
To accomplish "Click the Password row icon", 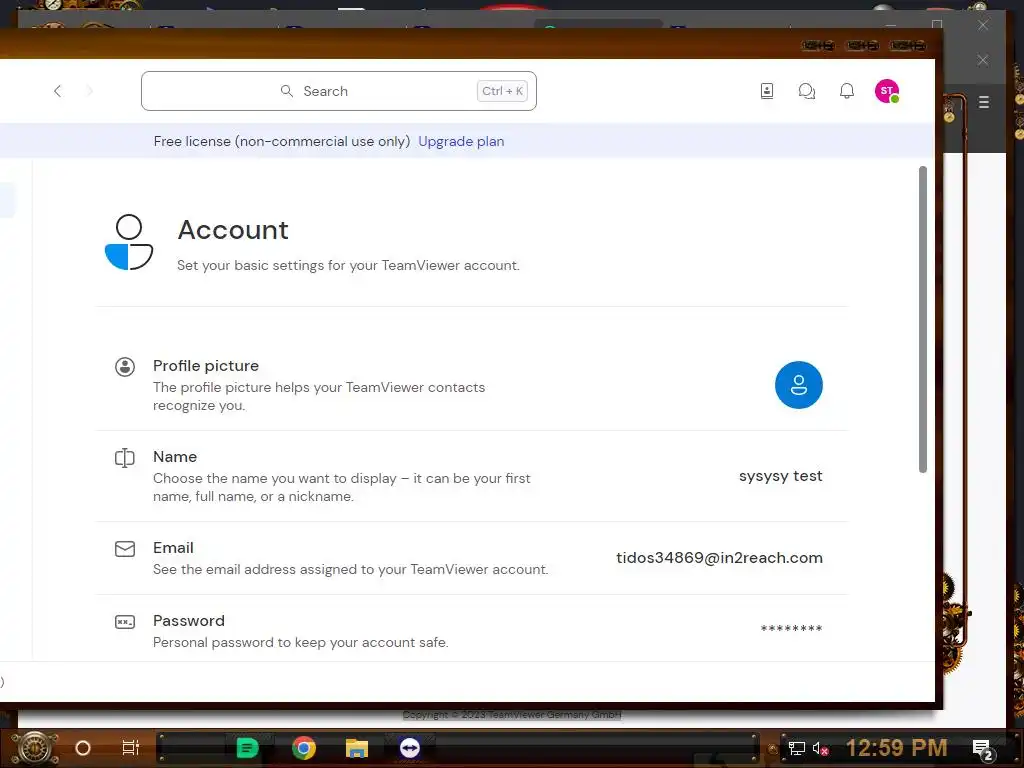I will click(x=125, y=622).
